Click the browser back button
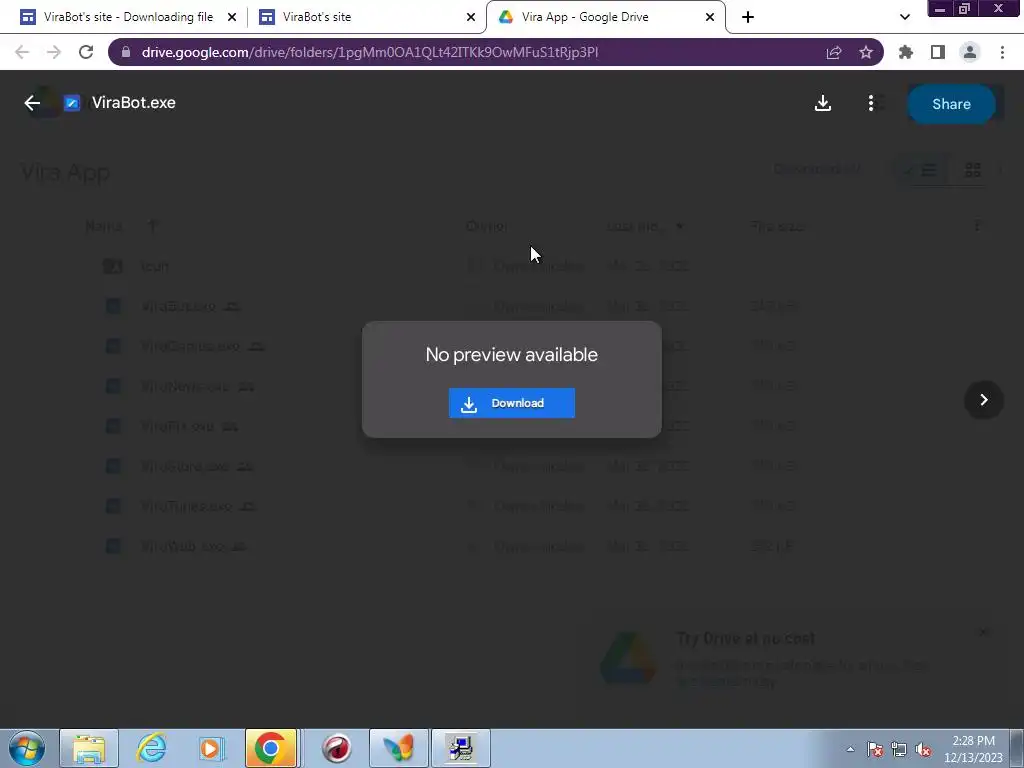1024x768 pixels. coord(22,52)
